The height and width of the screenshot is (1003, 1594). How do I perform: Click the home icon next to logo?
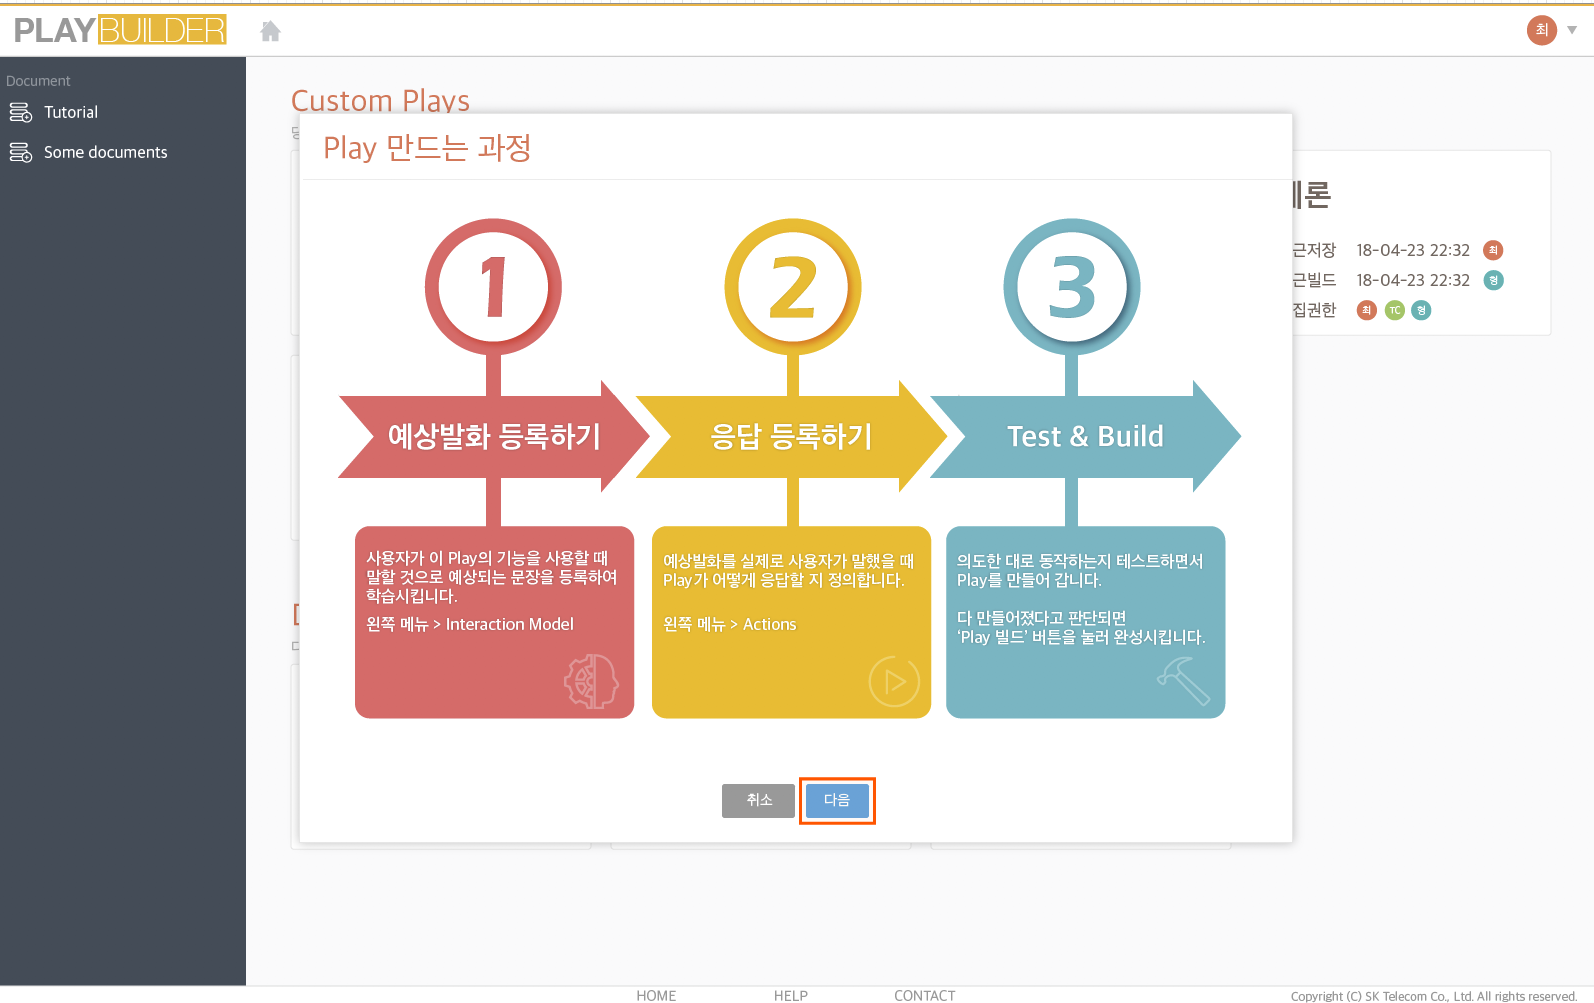click(270, 32)
